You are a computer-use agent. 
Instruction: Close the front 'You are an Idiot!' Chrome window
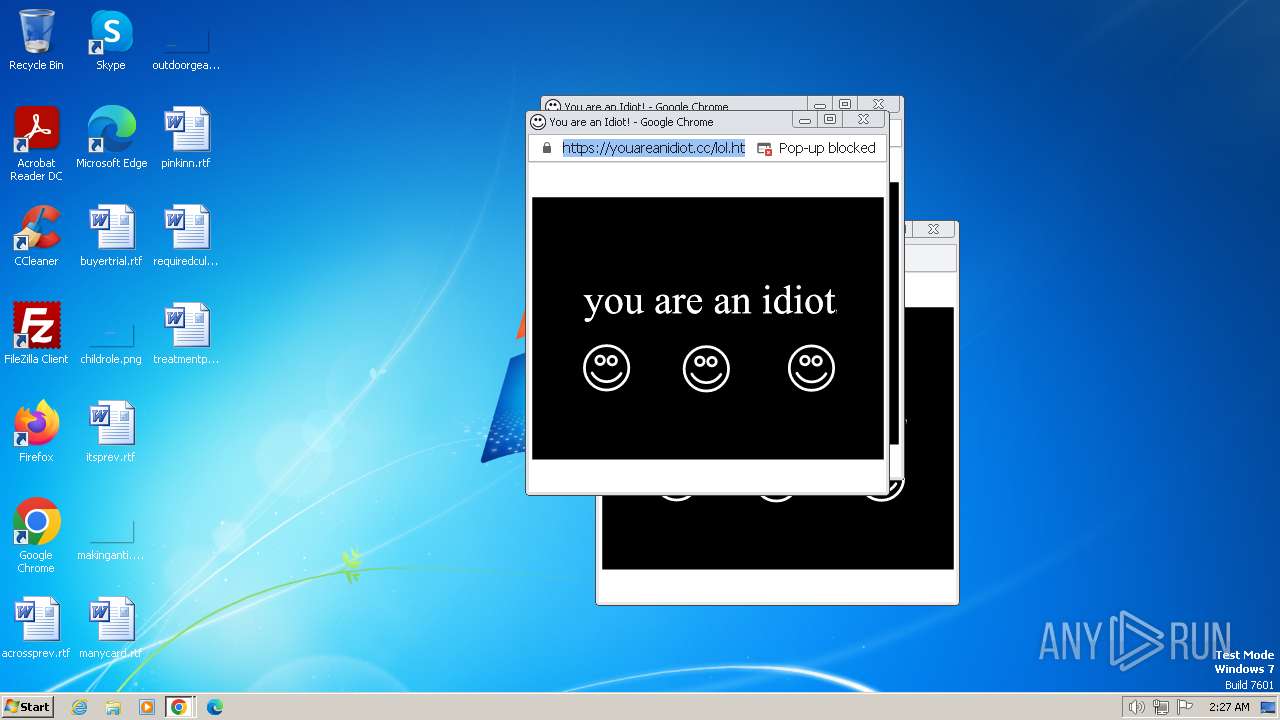(x=864, y=119)
